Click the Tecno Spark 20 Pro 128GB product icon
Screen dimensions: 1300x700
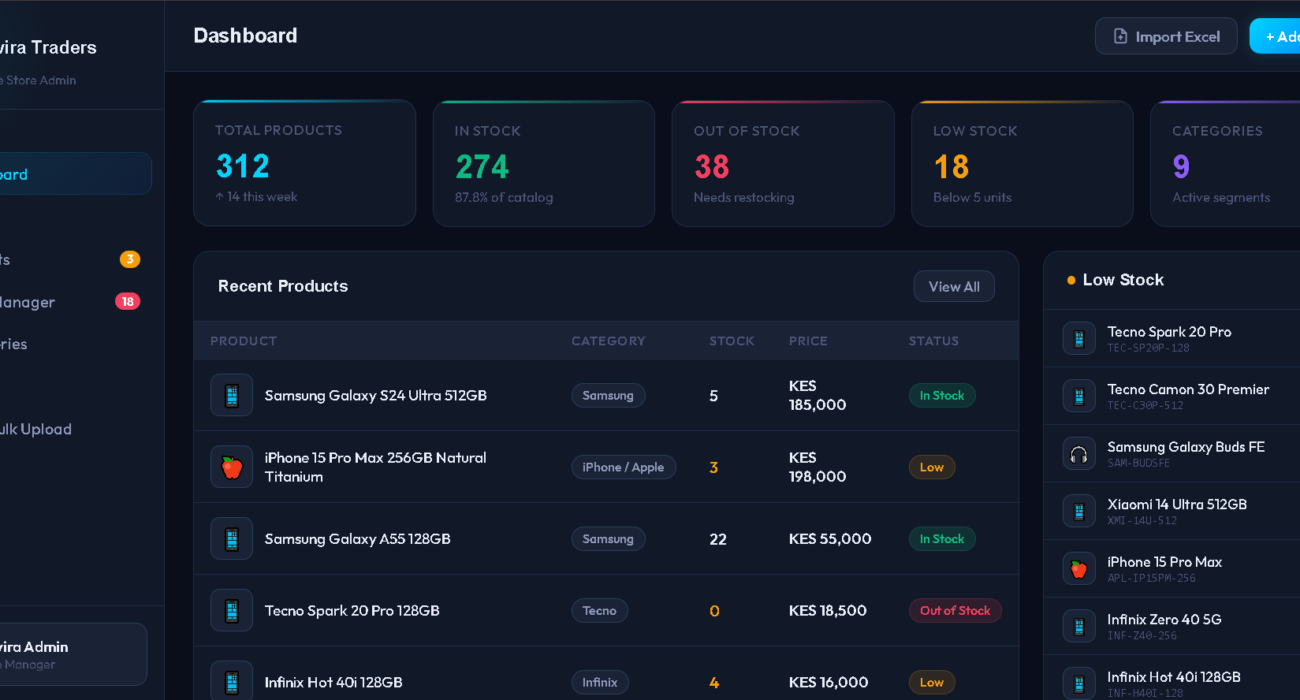point(231,610)
